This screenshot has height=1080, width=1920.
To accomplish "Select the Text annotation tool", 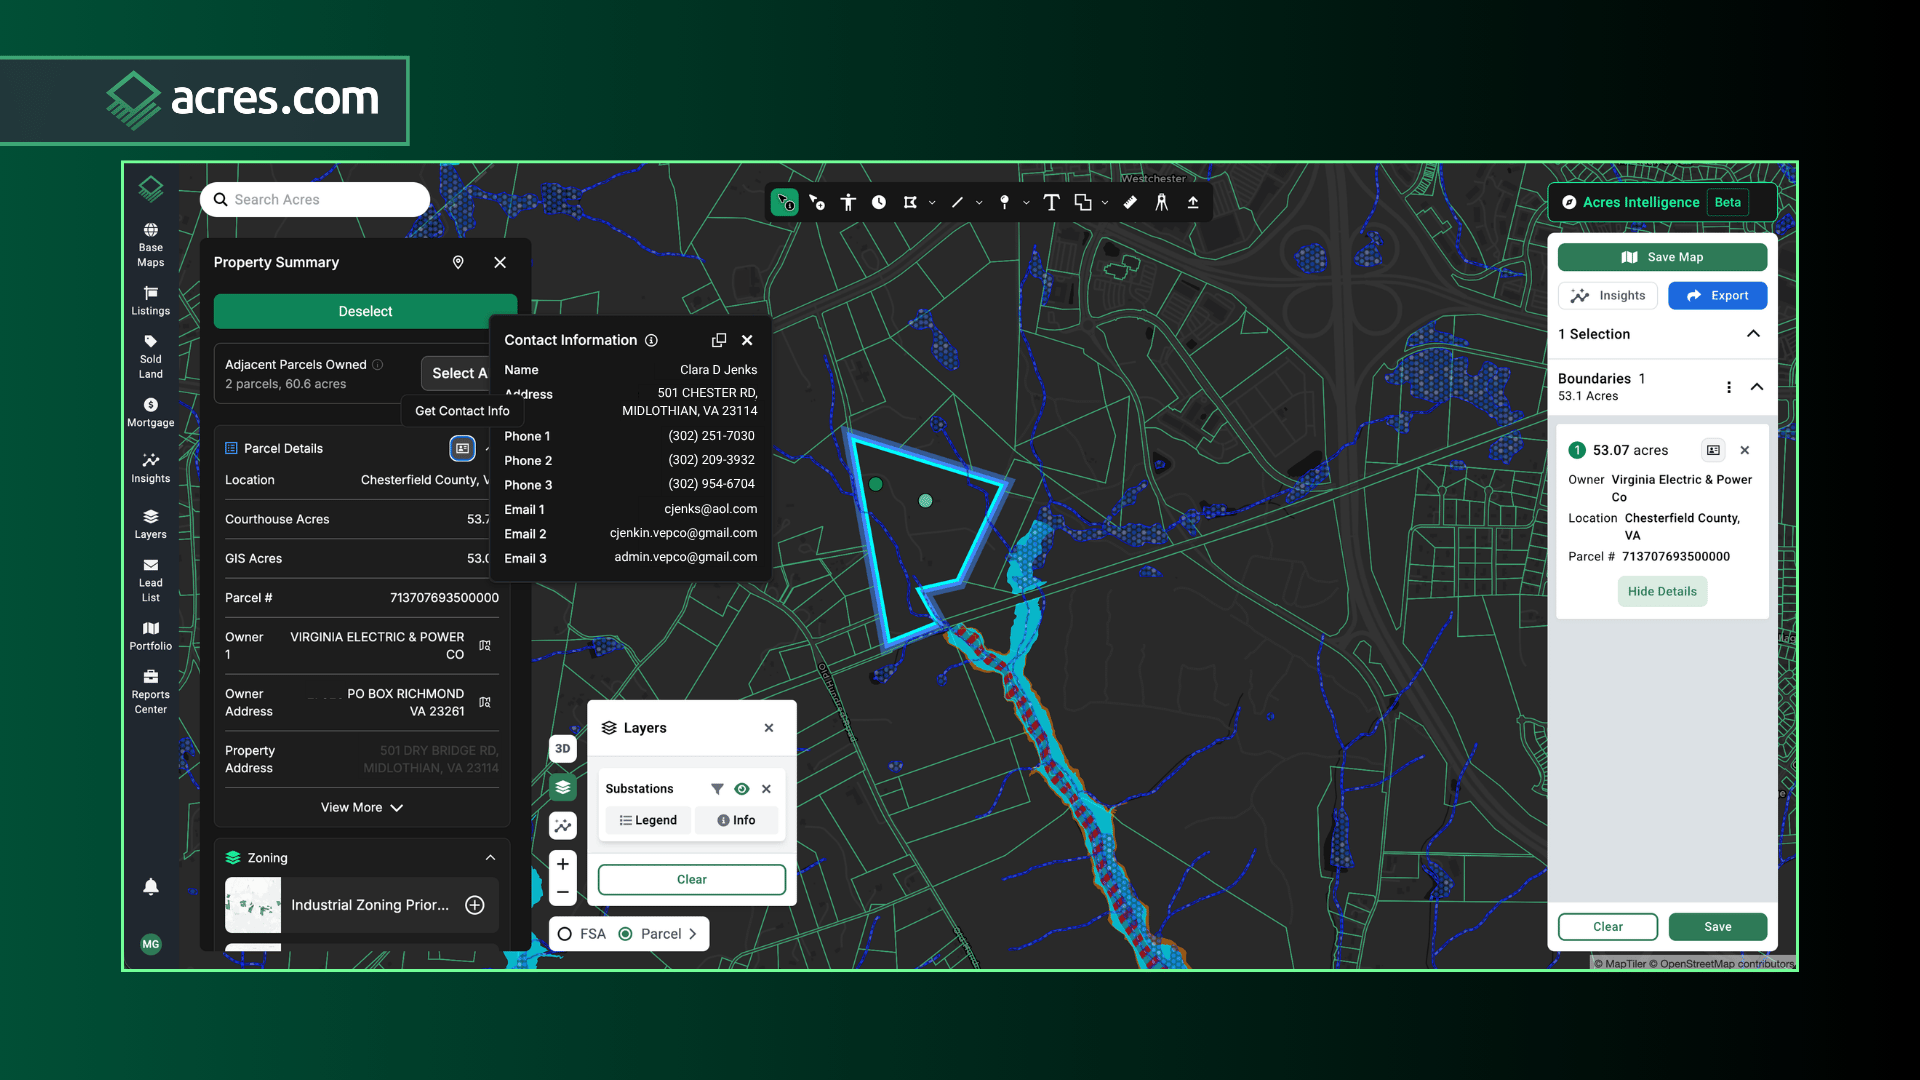I will click(1051, 202).
